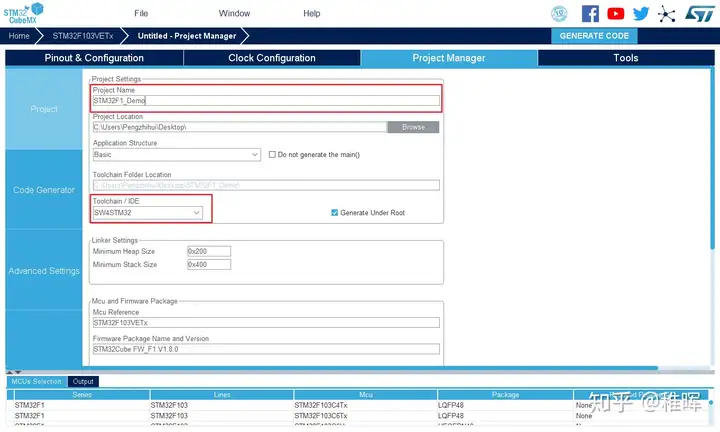
Task: Switch to the Tools tab
Action: point(626,58)
